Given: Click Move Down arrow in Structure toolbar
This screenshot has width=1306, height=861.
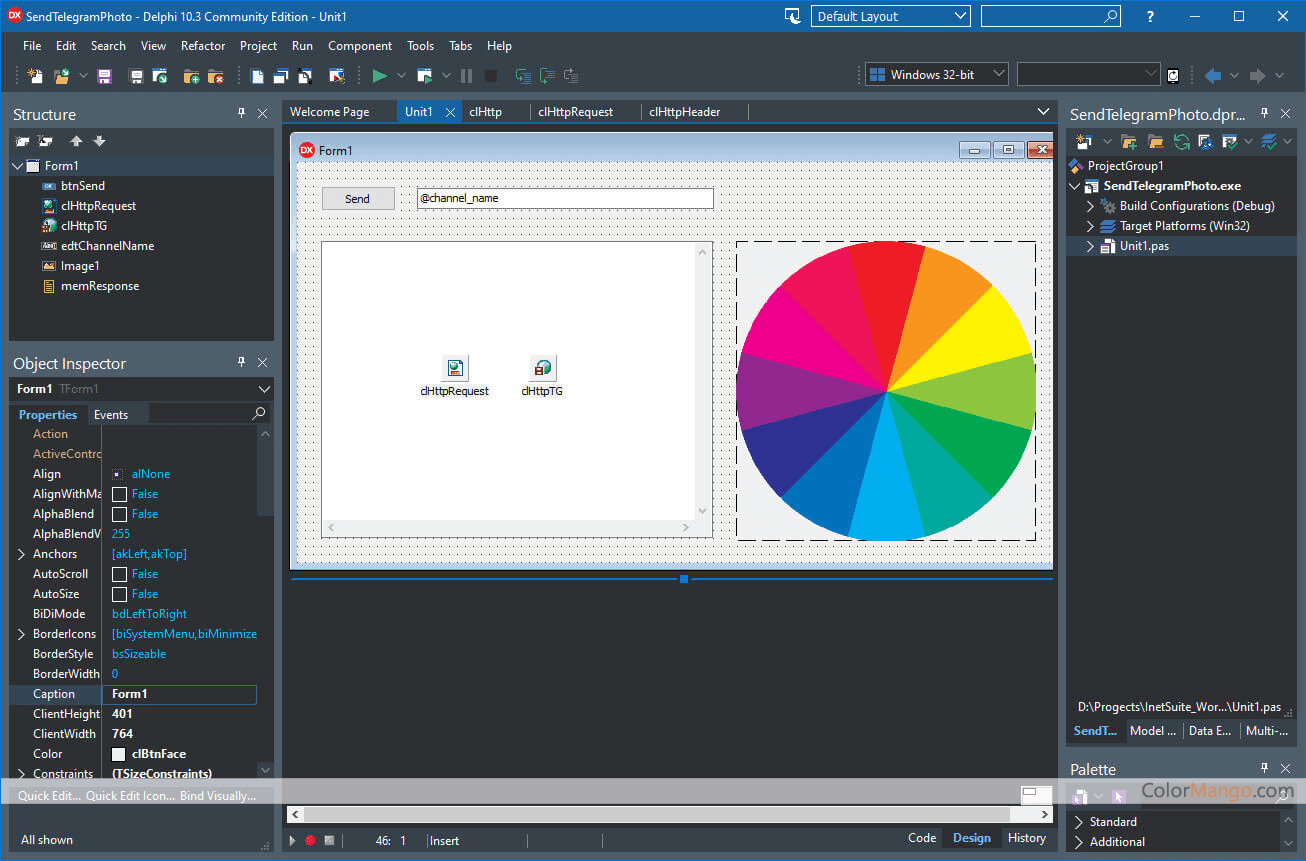Looking at the screenshot, I should [99, 142].
